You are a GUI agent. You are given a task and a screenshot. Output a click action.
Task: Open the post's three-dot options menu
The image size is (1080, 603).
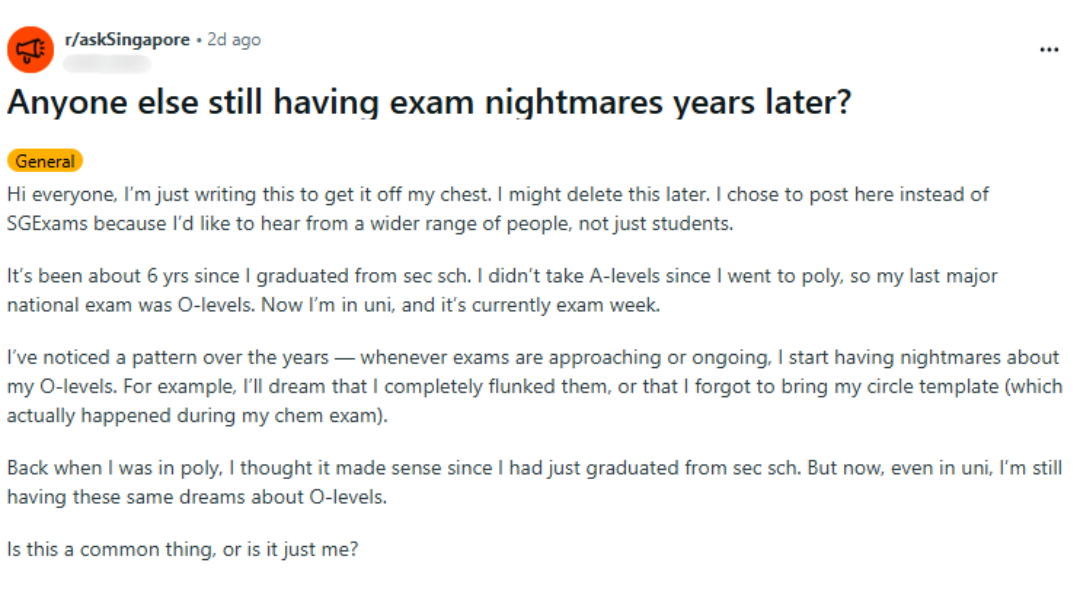[1048, 49]
